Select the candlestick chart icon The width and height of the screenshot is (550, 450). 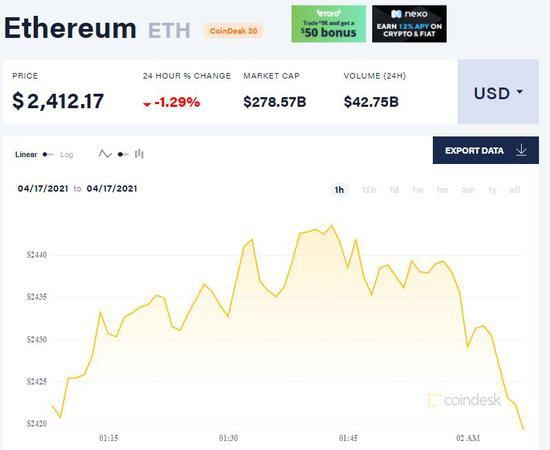click(x=139, y=154)
